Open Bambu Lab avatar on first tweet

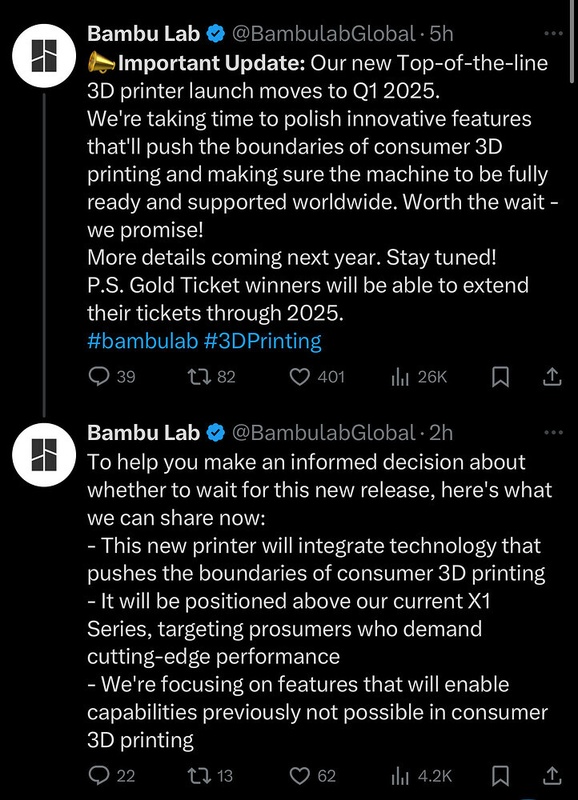(x=44, y=56)
